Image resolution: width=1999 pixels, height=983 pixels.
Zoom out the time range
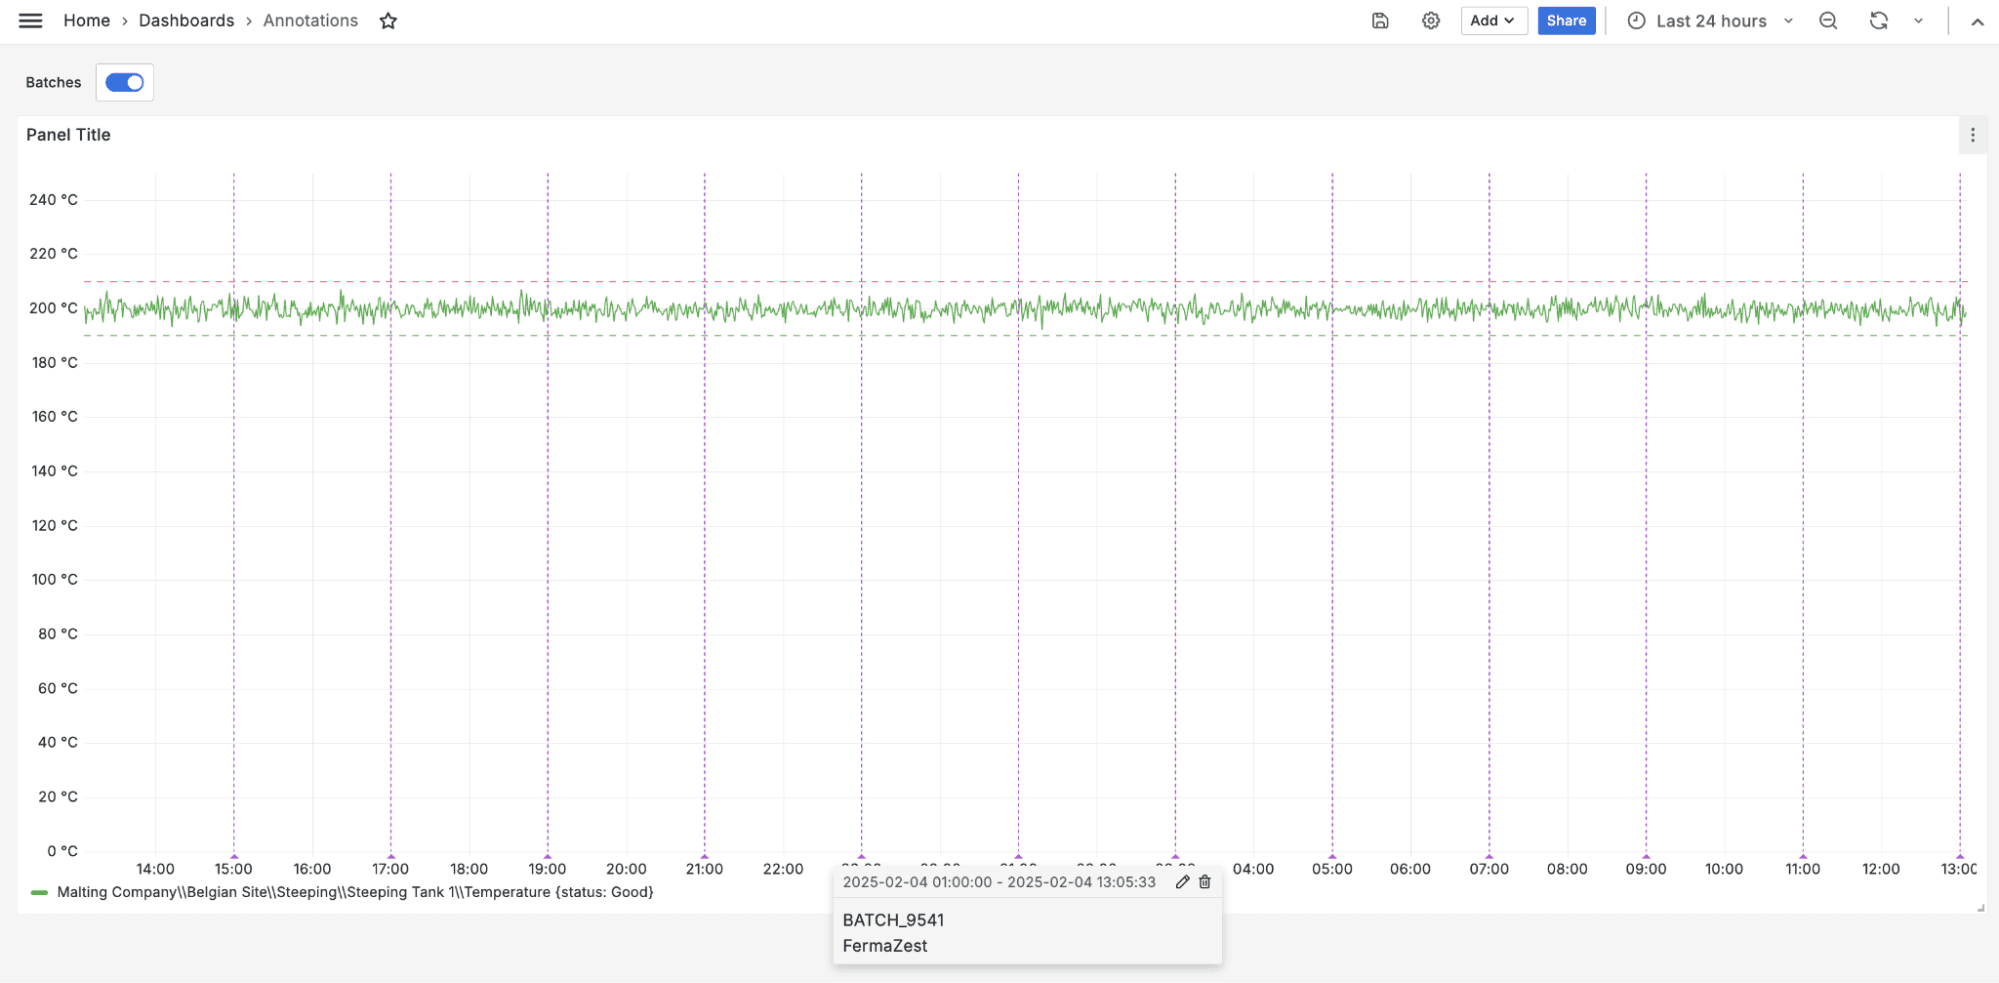click(1827, 20)
